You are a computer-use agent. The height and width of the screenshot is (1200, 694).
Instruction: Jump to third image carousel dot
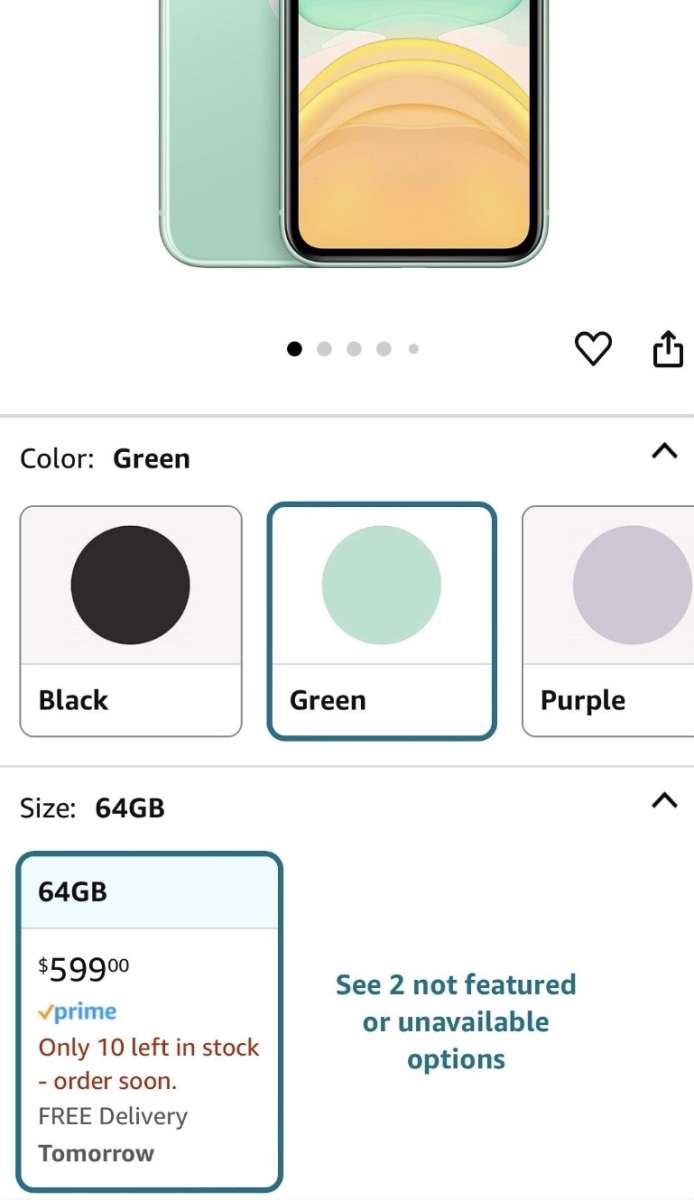[354, 349]
